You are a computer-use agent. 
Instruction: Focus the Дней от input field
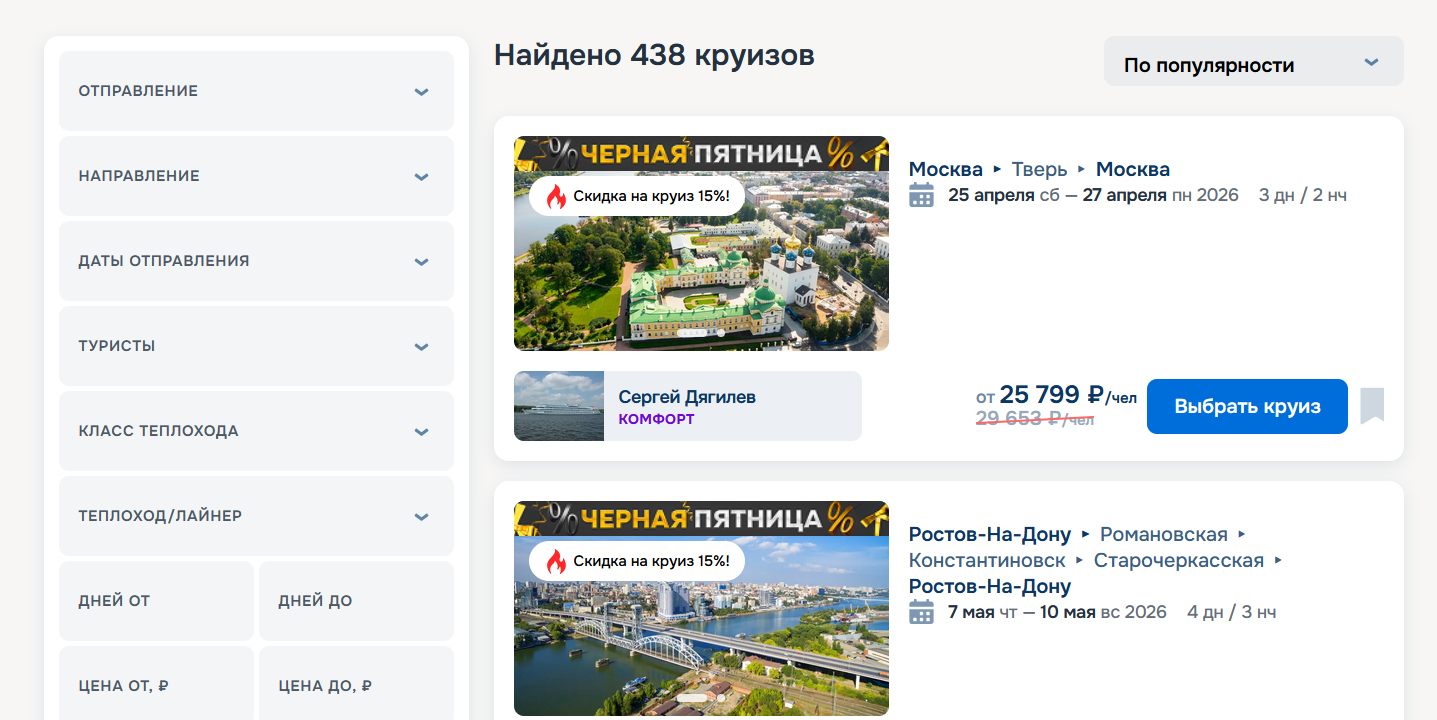pyautogui.click(x=156, y=601)
